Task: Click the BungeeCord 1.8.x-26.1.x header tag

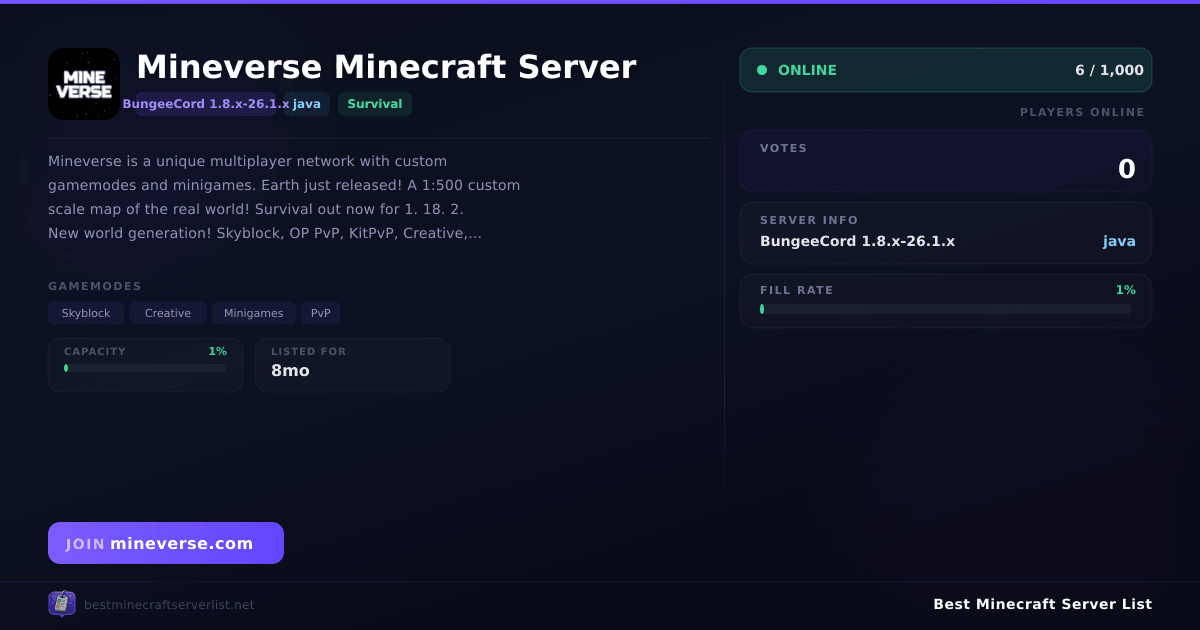Action: click(206, 104)
